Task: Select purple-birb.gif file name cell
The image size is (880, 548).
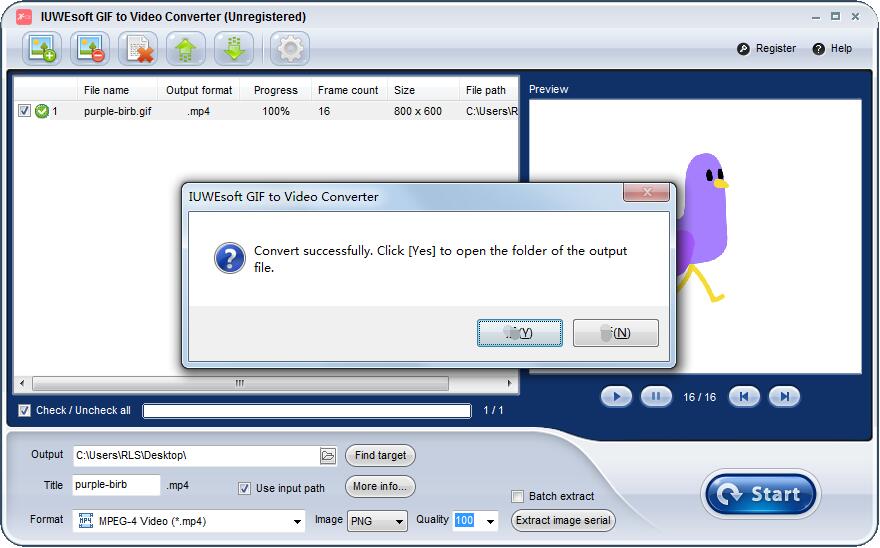Action: [117, 111]
